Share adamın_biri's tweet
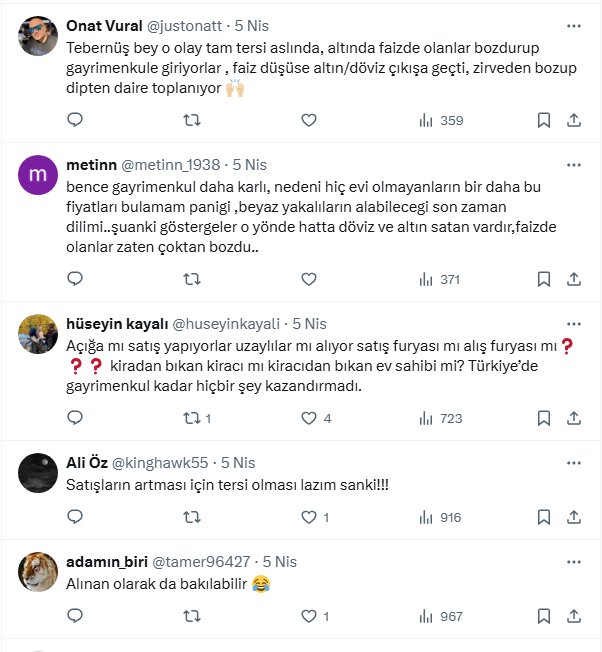The width and height of the screenshot is (602, 652). tap(574, 617)
